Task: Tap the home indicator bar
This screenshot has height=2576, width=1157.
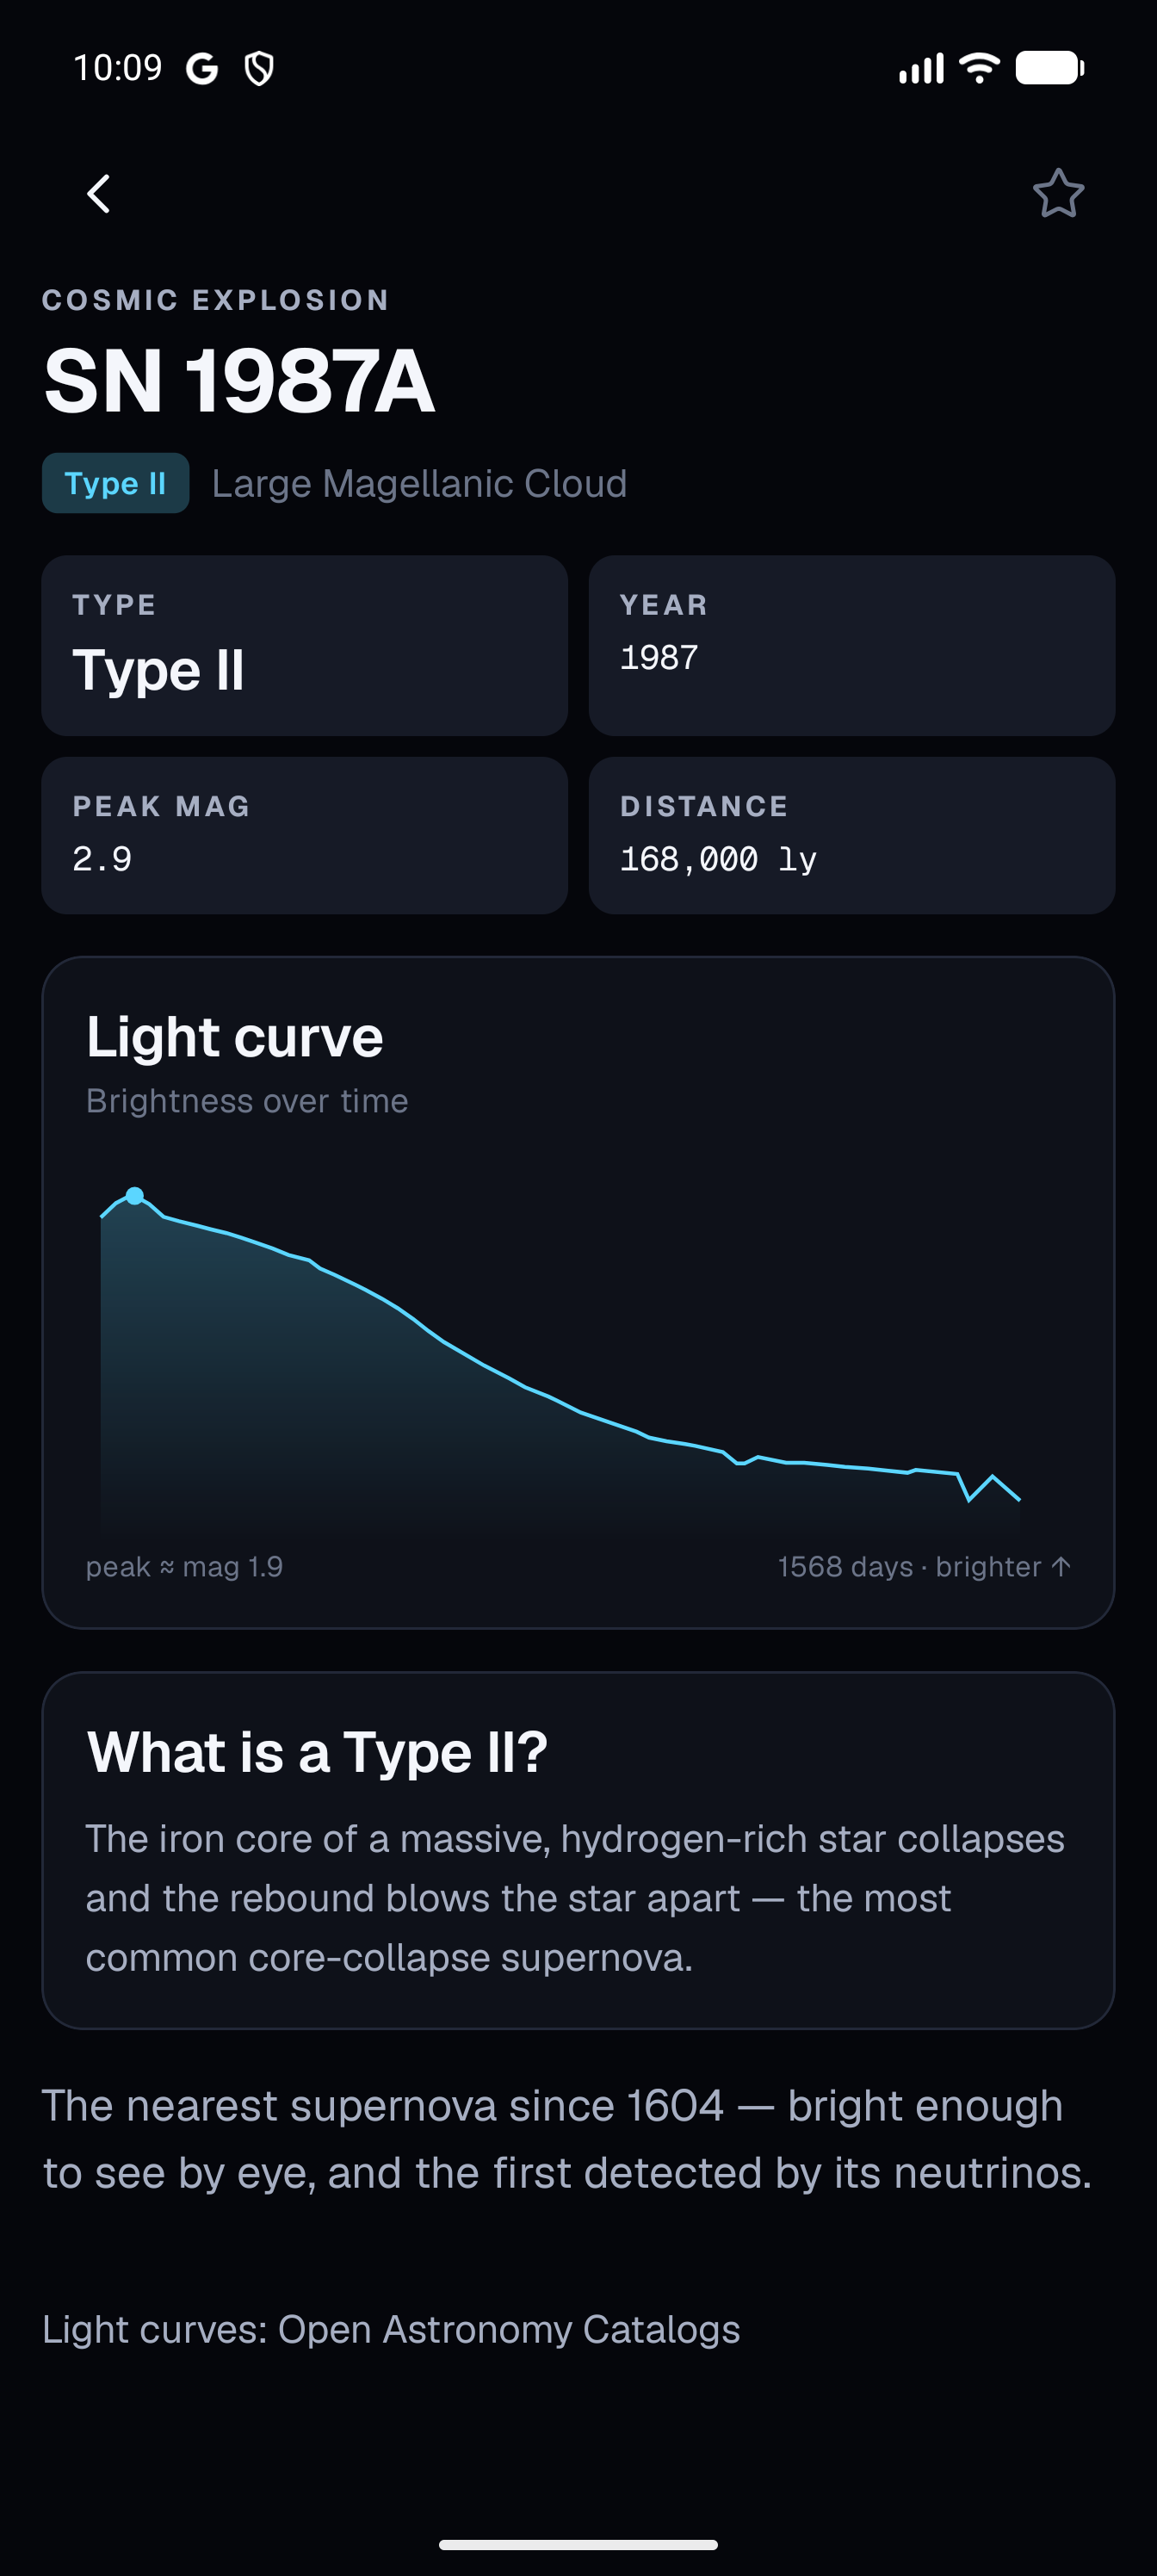Action: point(578,2544)
